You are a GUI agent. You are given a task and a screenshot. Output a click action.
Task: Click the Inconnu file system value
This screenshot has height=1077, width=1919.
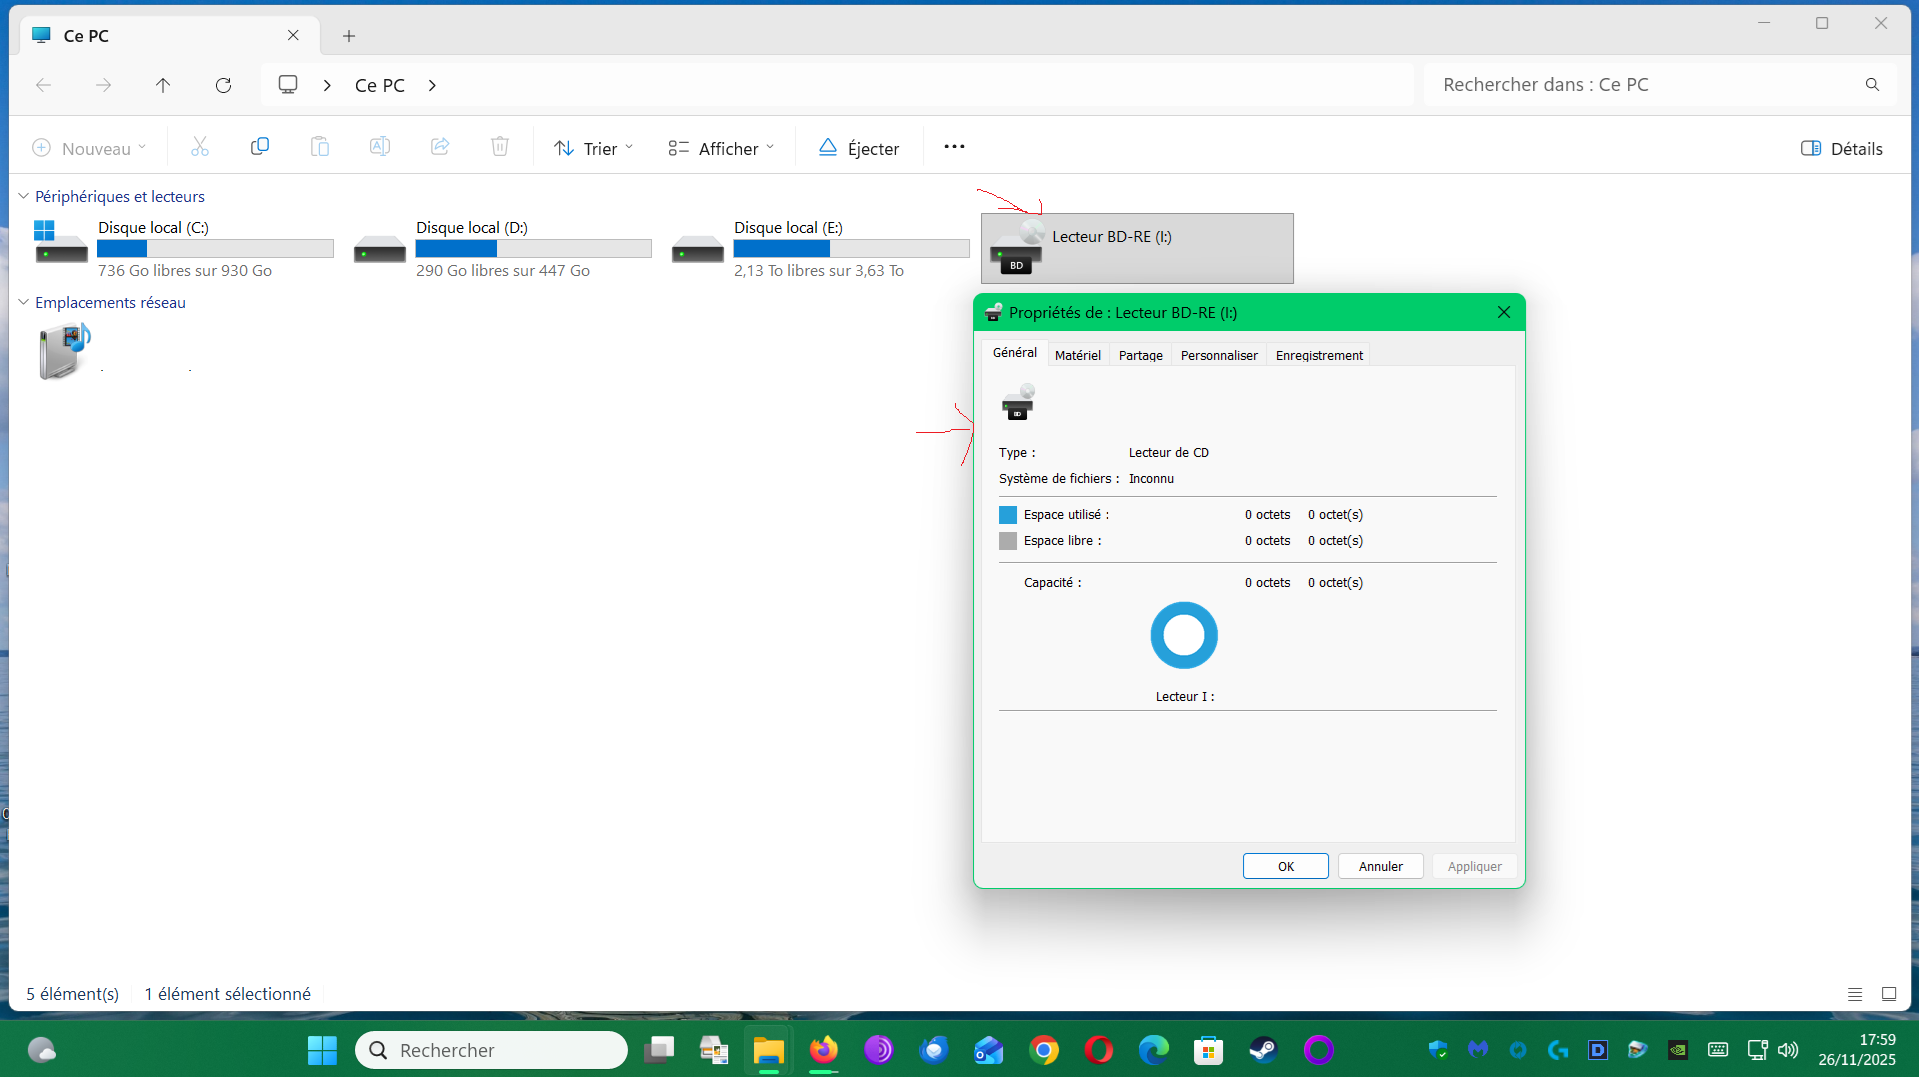point(1151,479)
